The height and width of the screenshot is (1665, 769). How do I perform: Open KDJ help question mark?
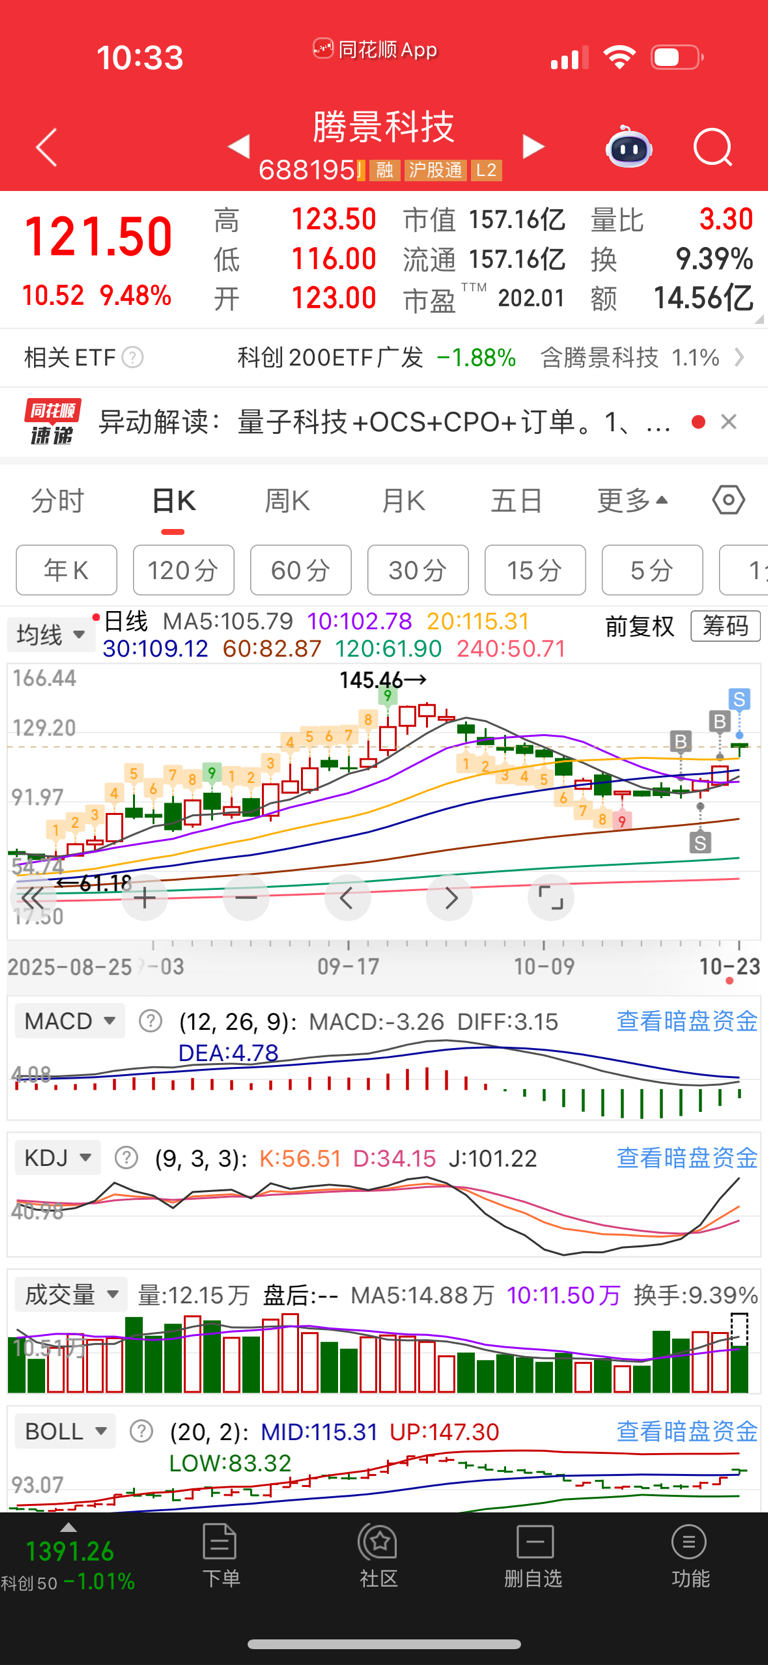[x=126, y=1158]
